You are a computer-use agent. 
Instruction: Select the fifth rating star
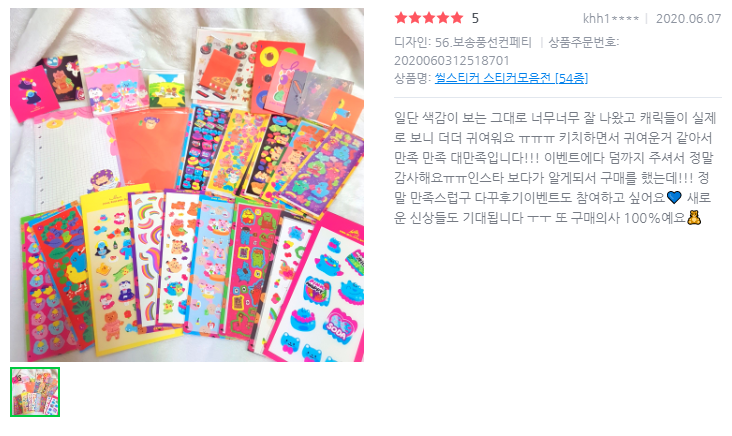point(457,18)
